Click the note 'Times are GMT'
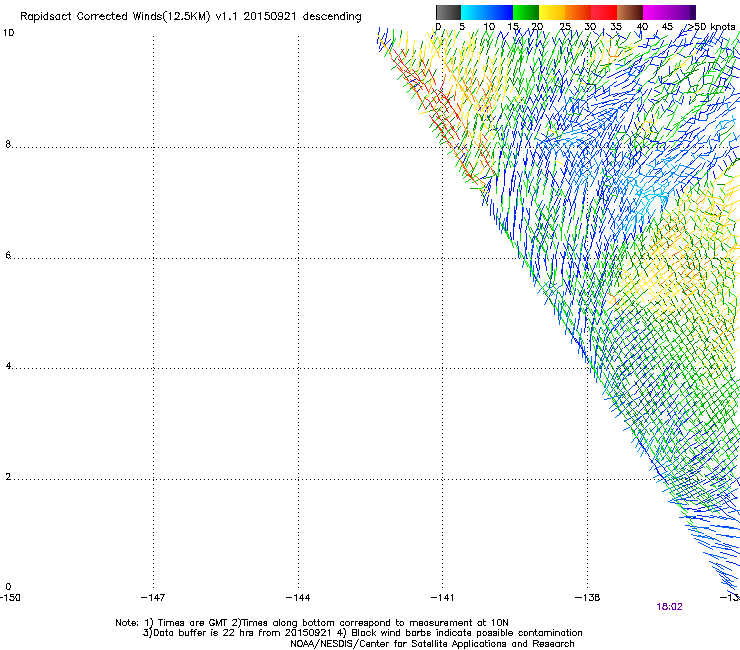This screenshot has width=740, height=650. click(x=193, y=623)
